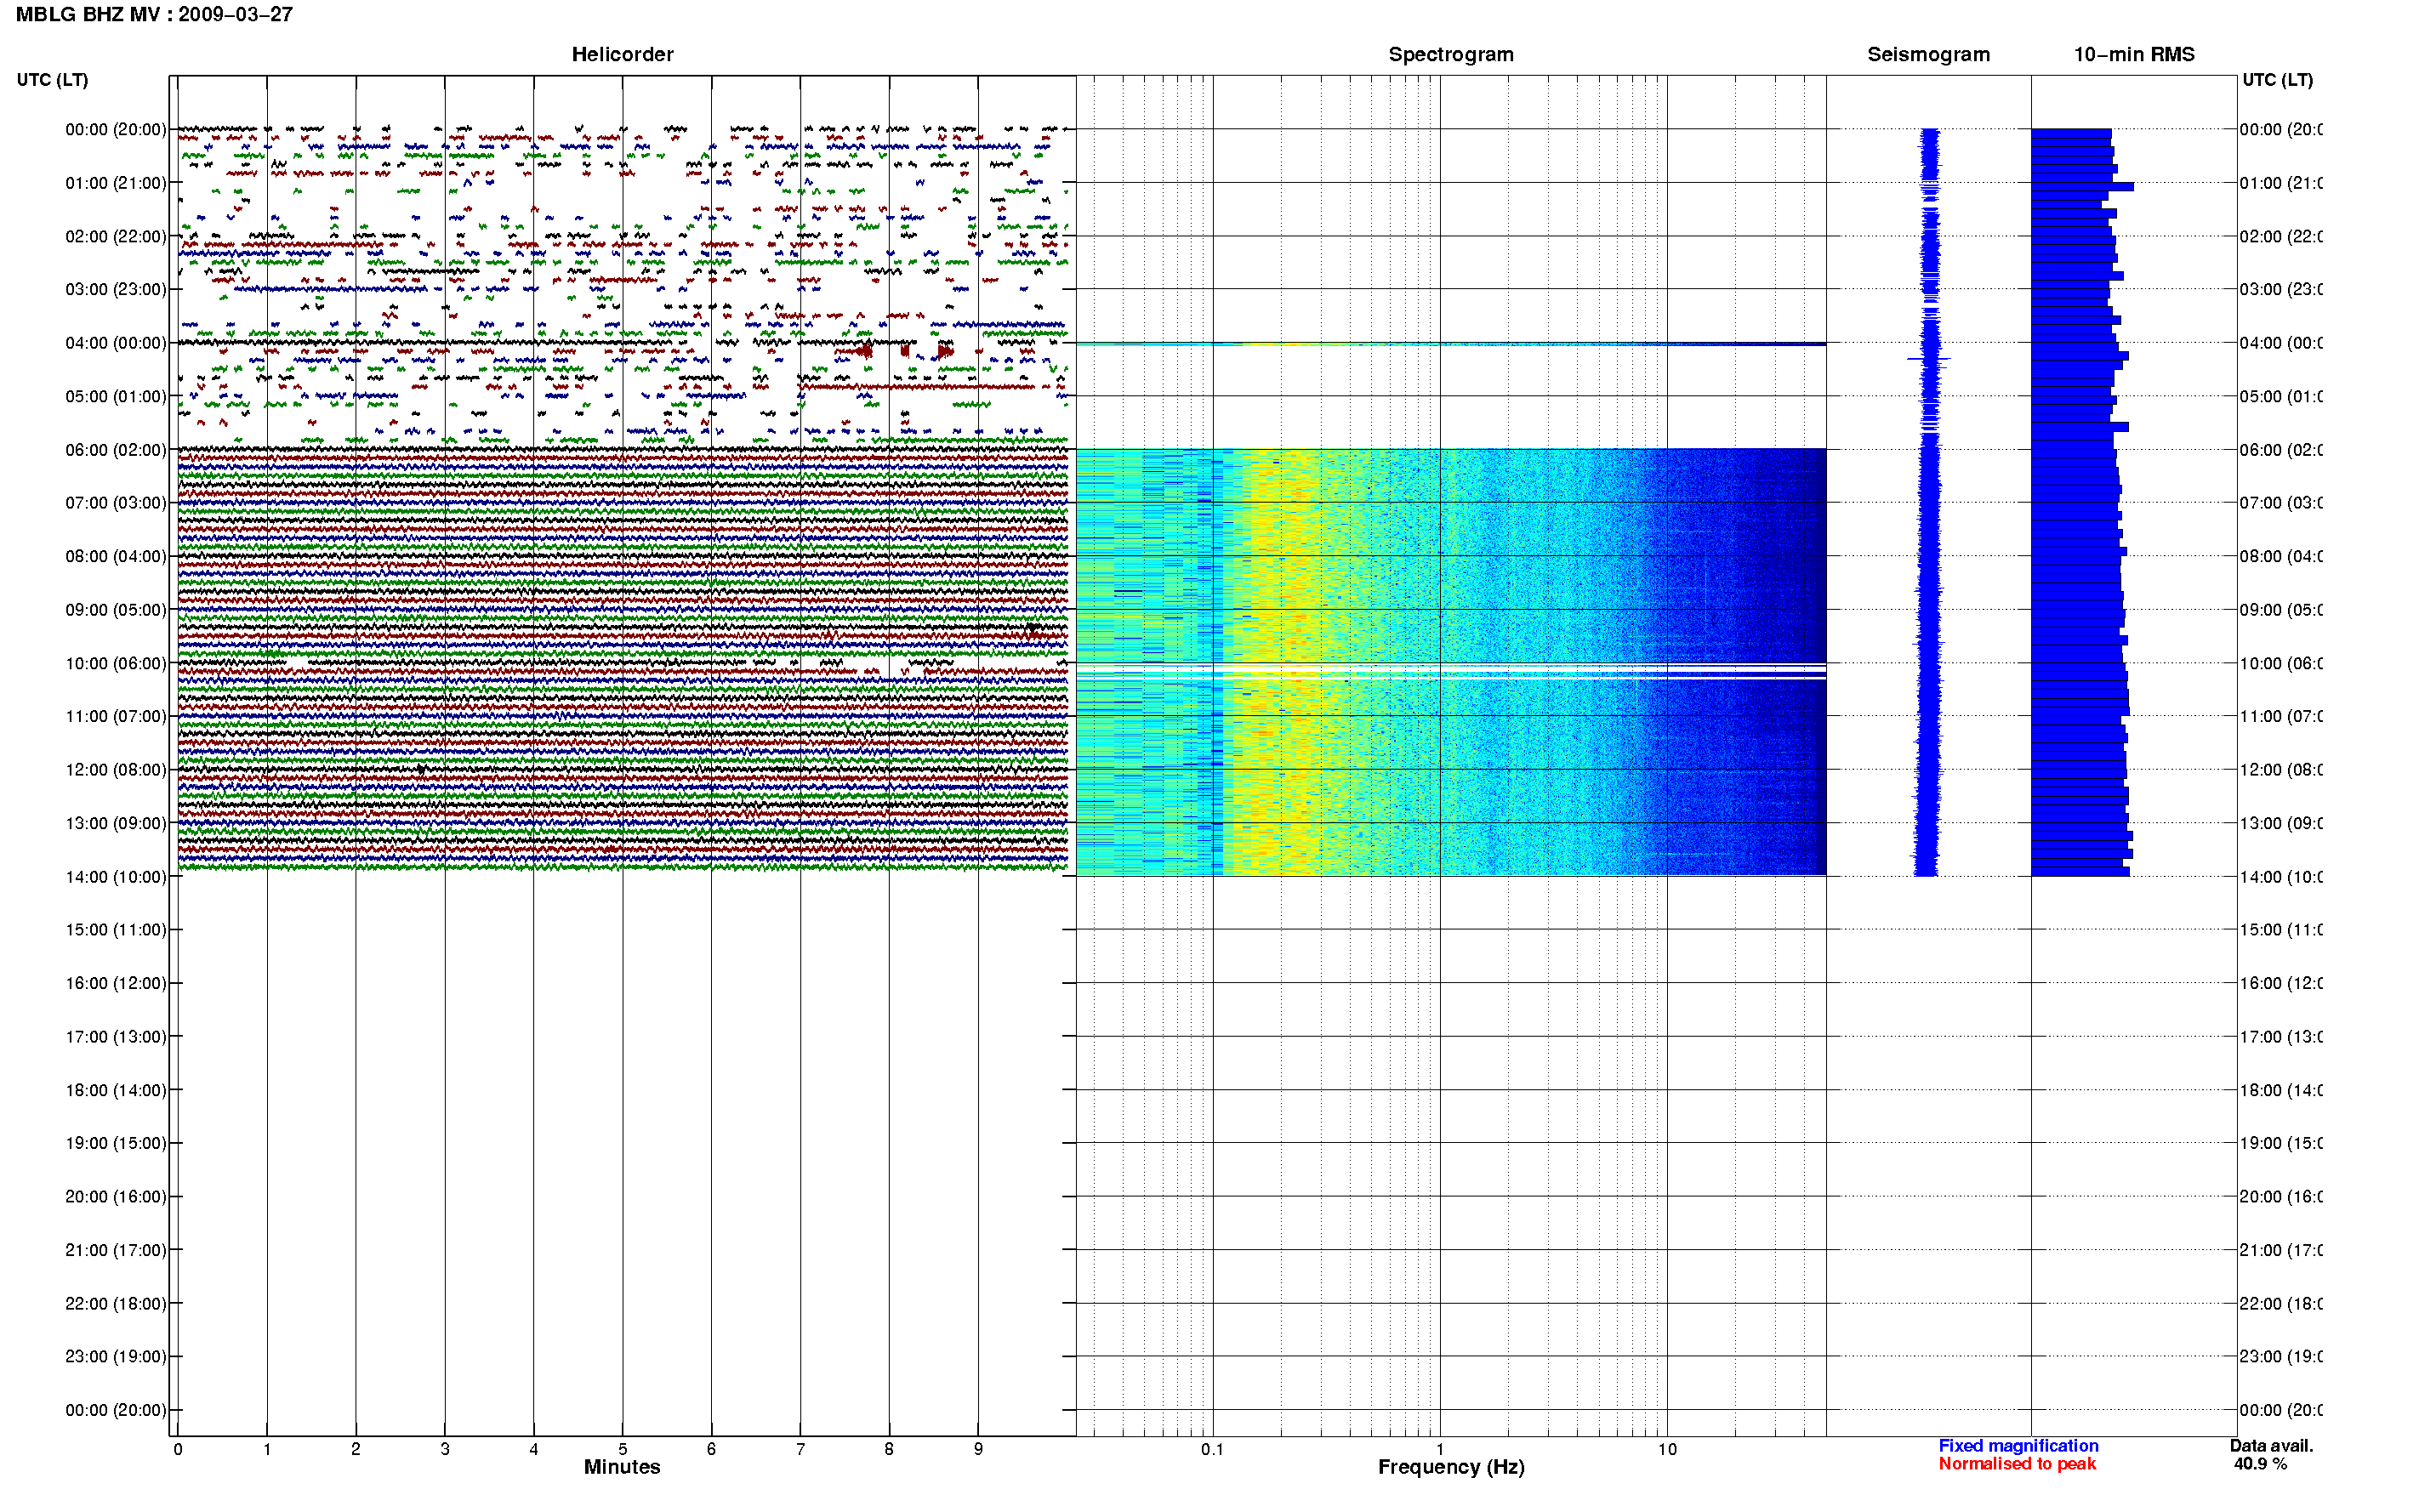
Task: Click the '11:00 (07:00)' time label on left axis
Action: [116, 717]
